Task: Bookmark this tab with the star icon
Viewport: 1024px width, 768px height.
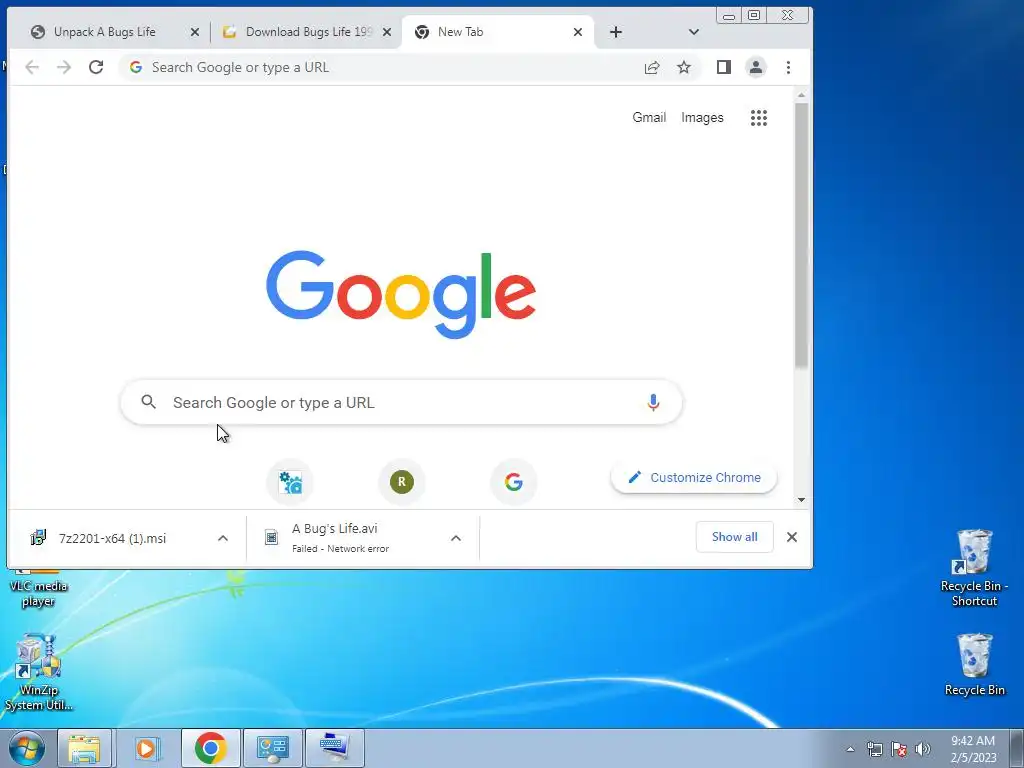Action: point(684,67)
